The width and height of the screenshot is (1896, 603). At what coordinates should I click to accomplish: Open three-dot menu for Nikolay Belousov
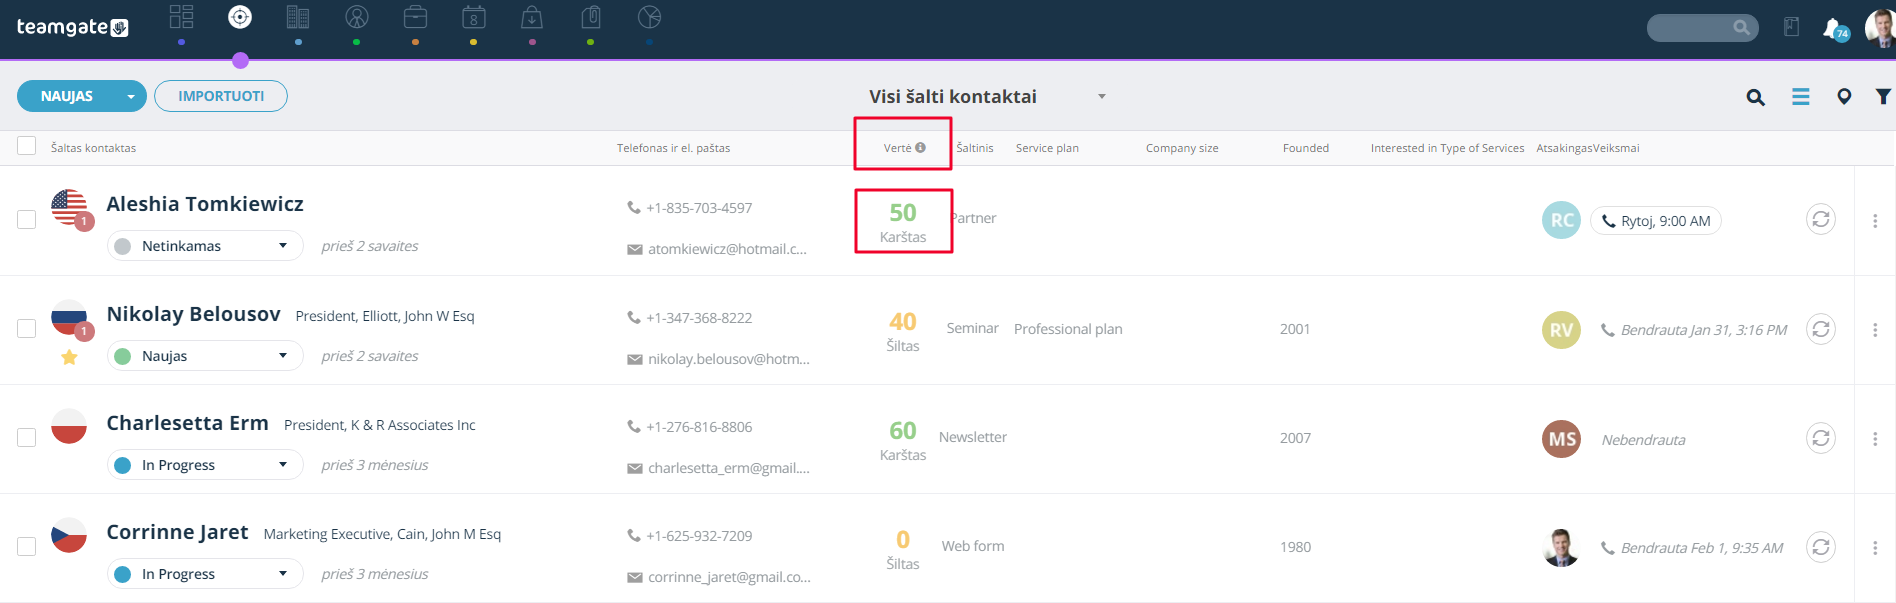tap(1875, 329)
